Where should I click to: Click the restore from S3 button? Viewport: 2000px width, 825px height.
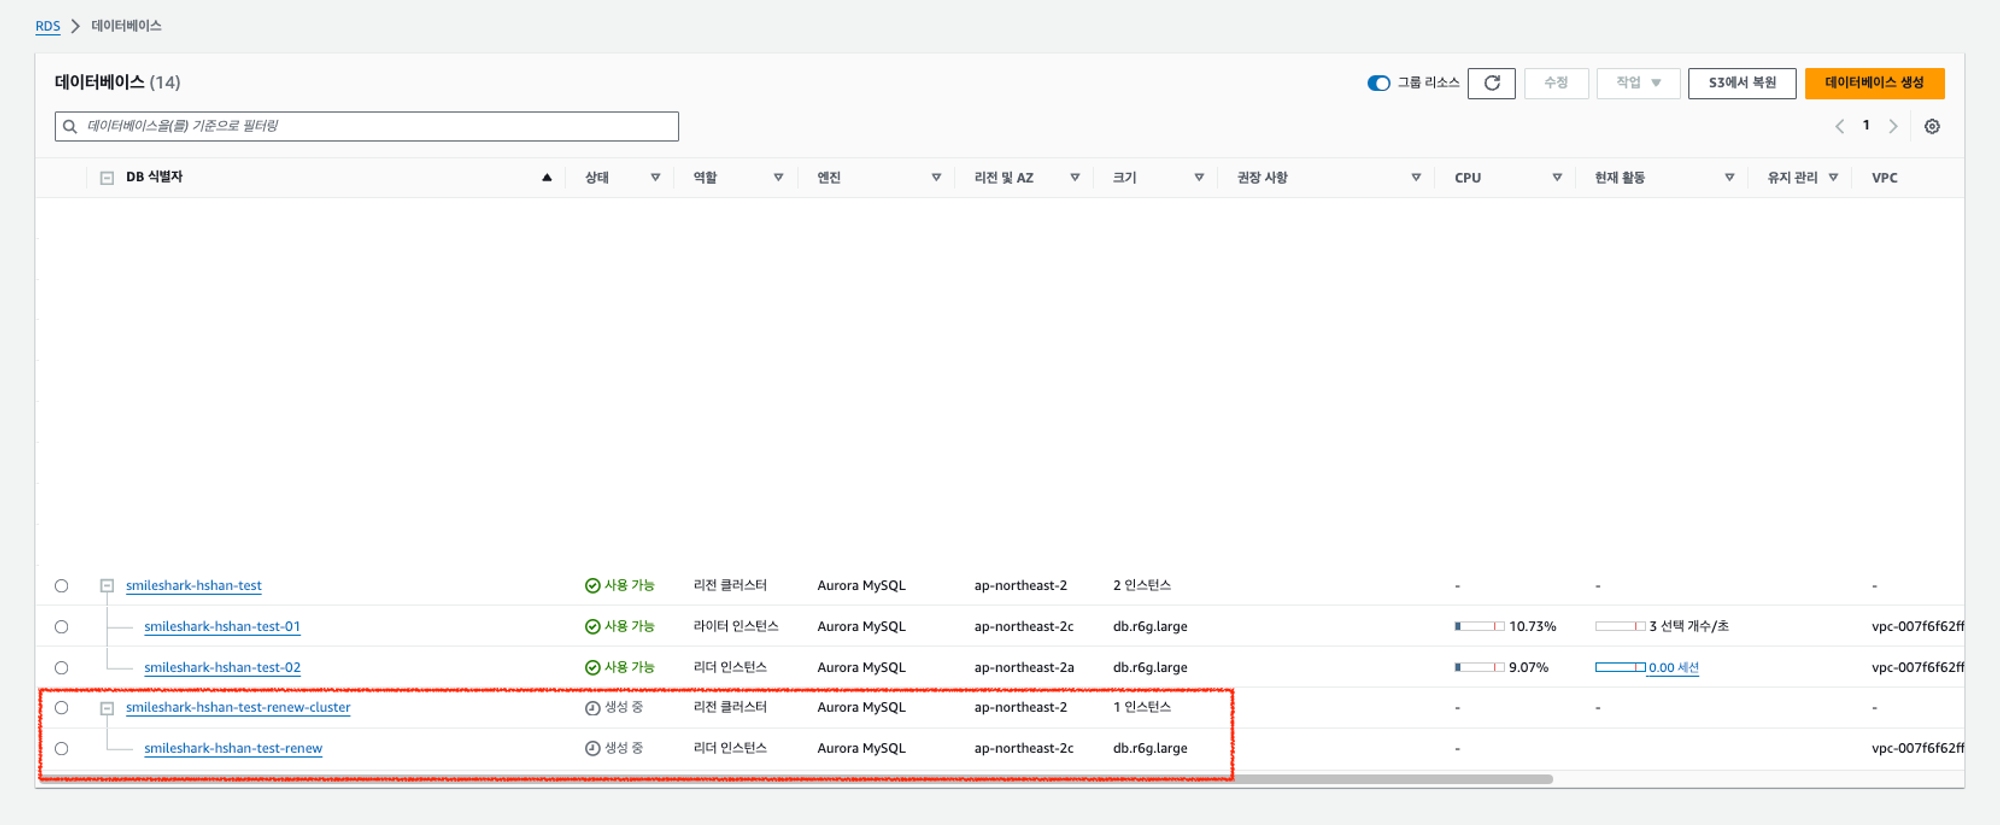click(1741, 83)
